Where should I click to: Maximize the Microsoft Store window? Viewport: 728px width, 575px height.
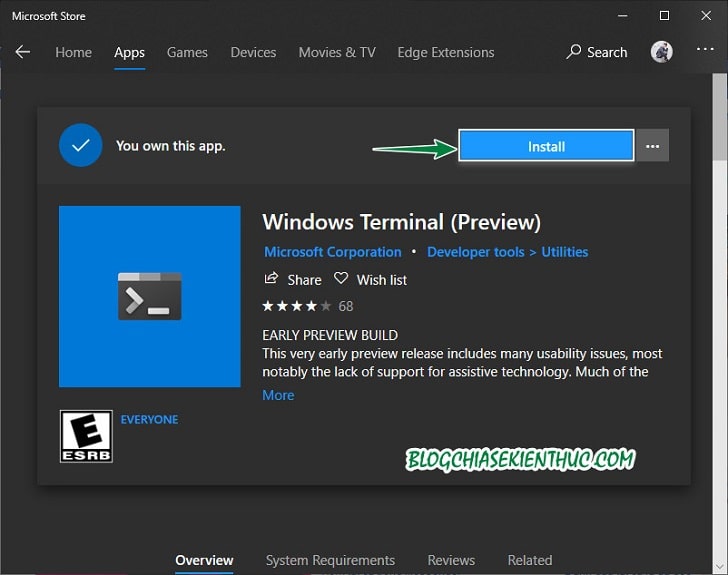coord(664,16)
